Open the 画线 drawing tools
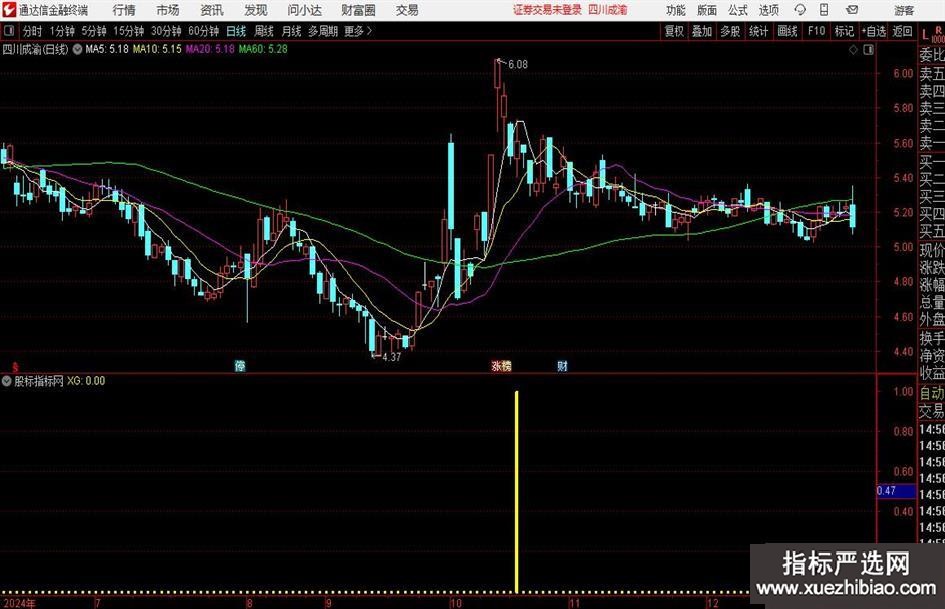This screenshot has width=945, height=609. tap(787, 31)
